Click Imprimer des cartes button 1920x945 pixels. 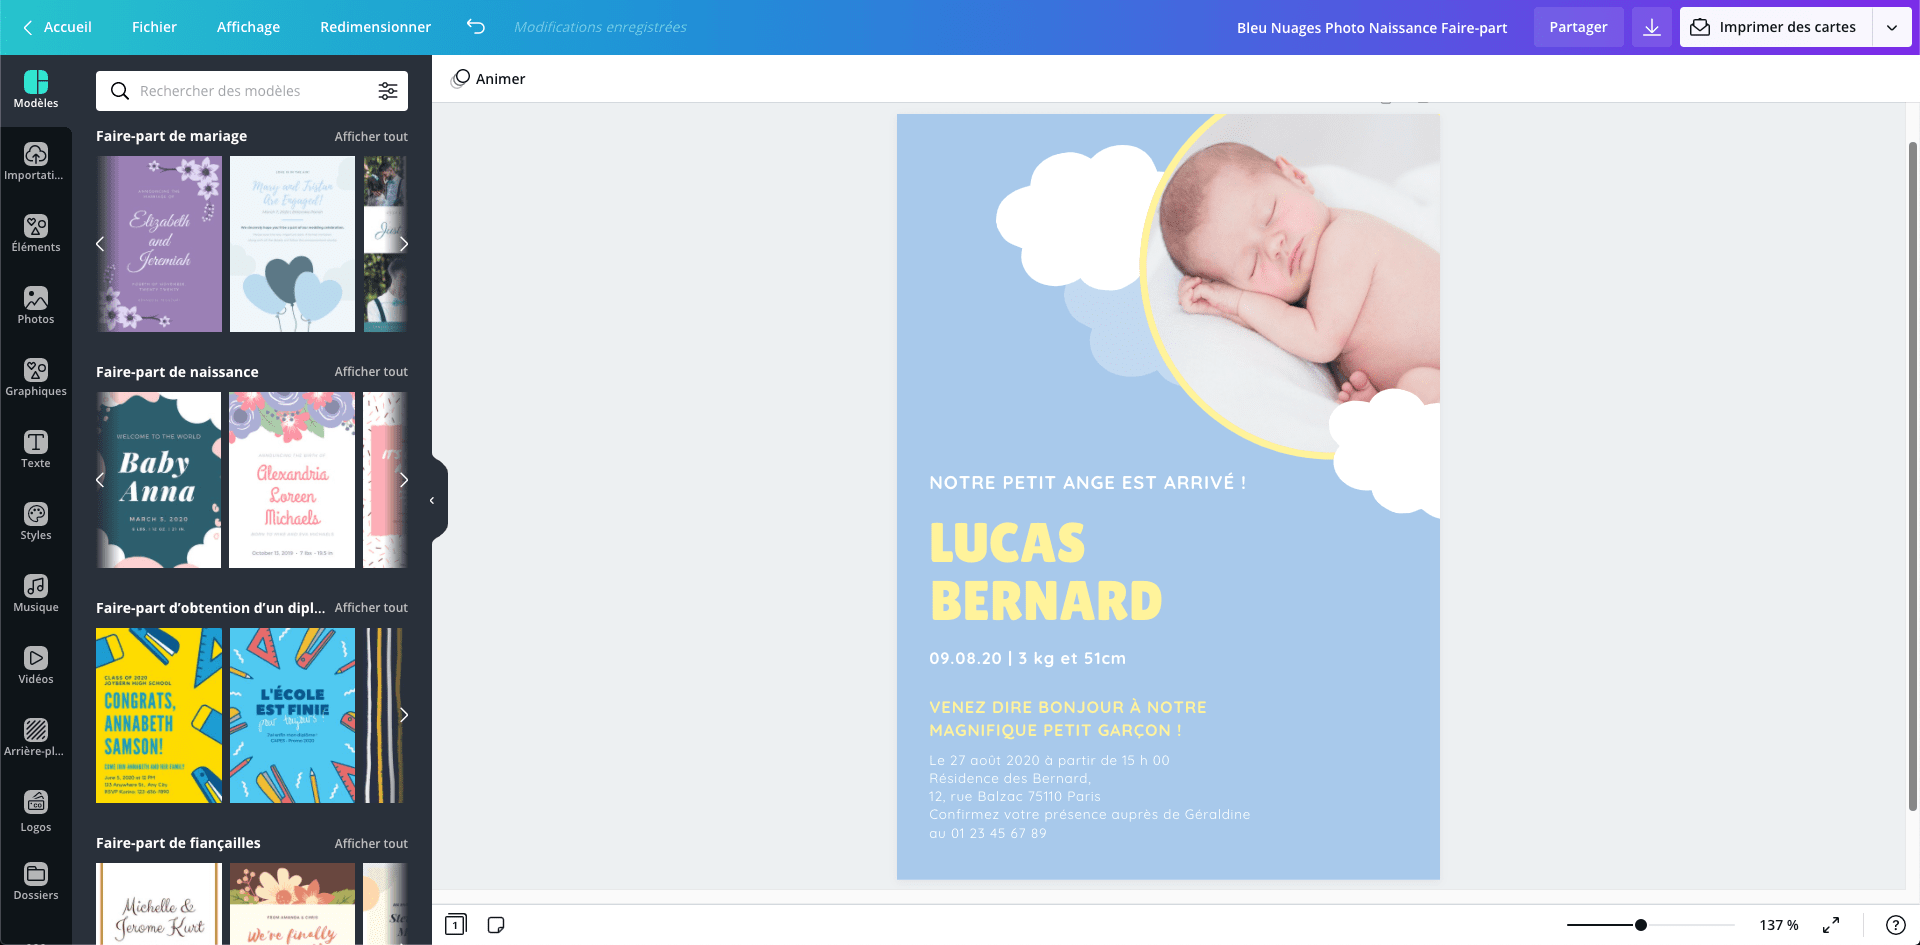point(1776,27)
